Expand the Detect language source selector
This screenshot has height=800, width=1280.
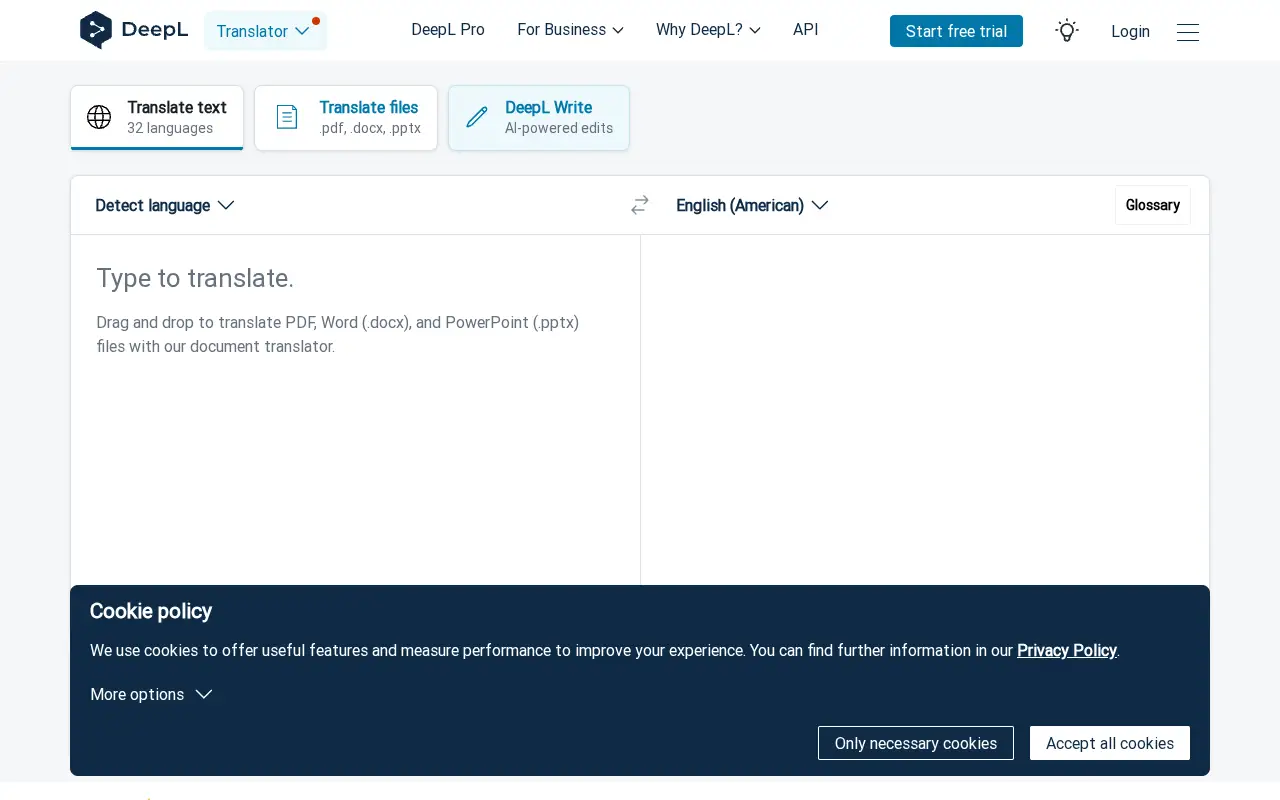(x=165, y=205)
